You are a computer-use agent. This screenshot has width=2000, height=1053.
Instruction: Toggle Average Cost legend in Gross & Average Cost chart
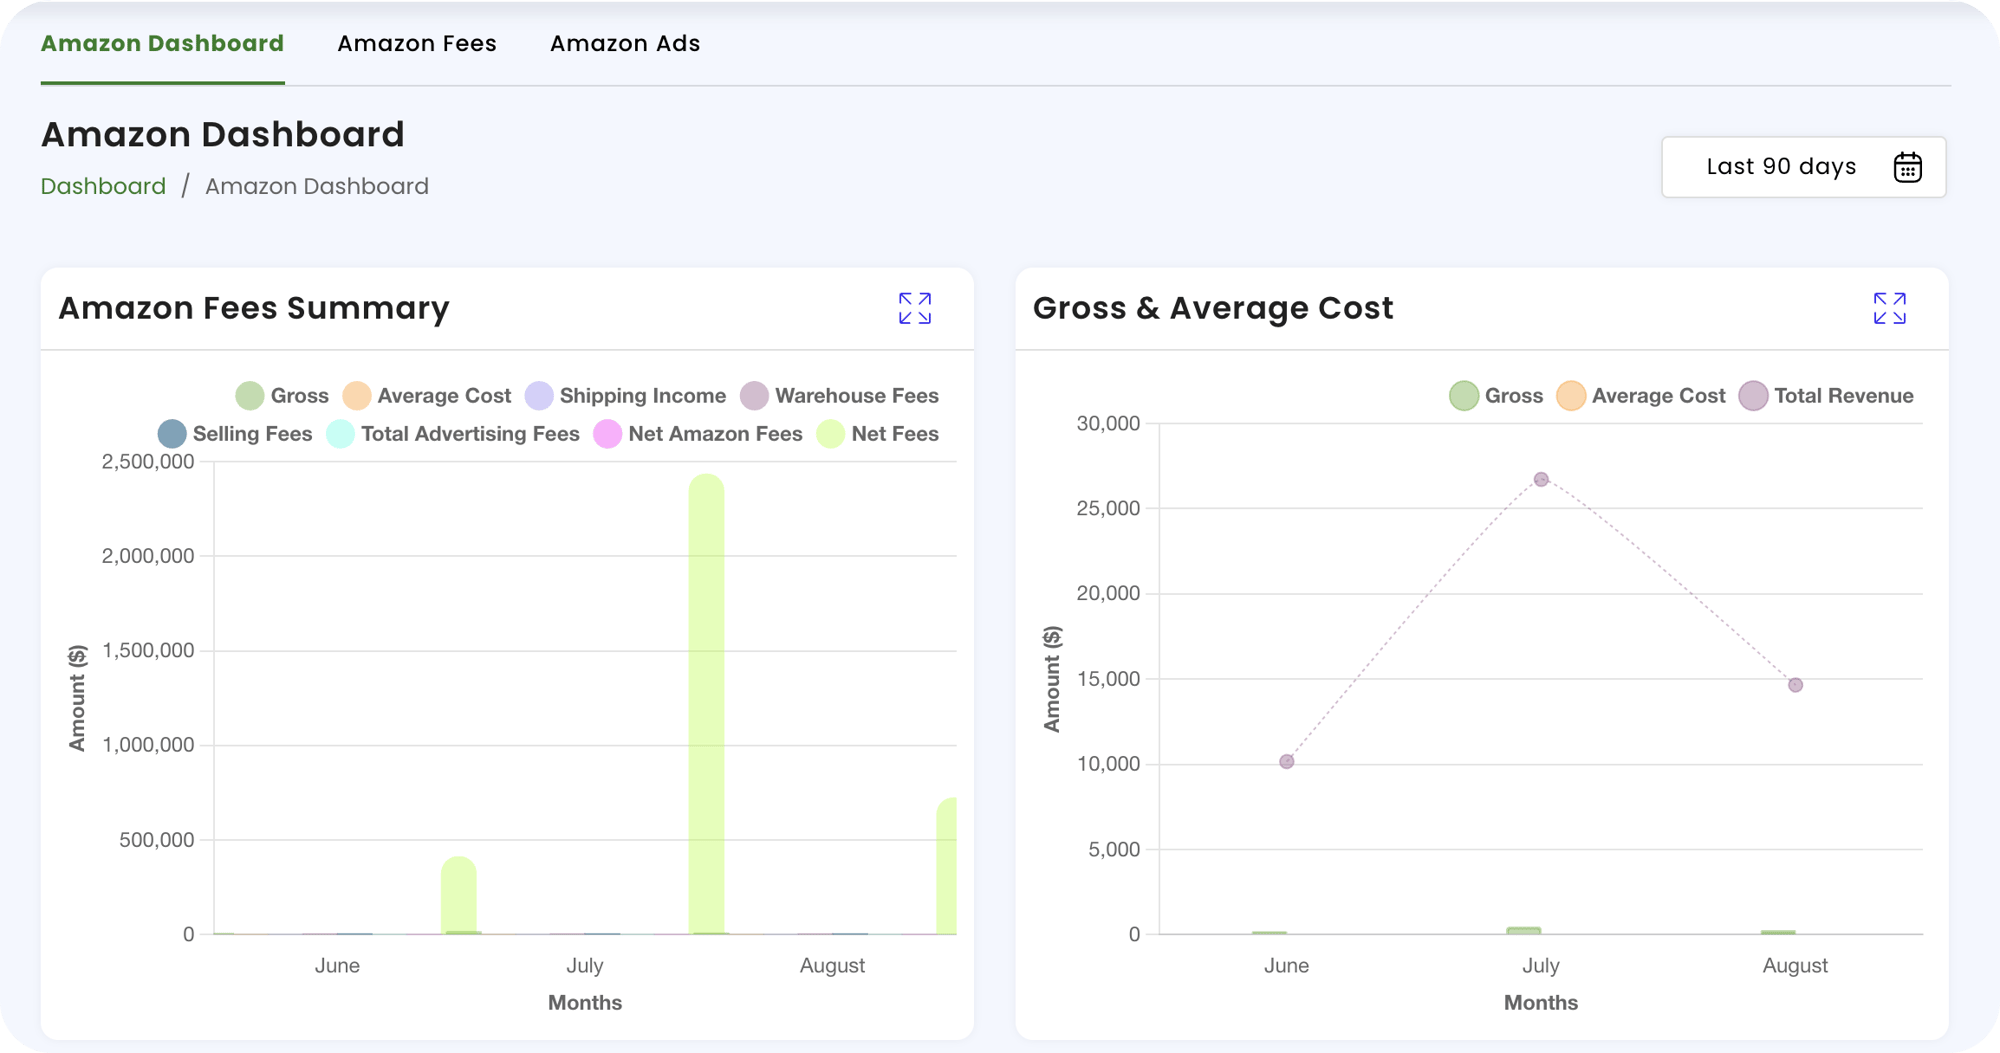(1641, 395)
